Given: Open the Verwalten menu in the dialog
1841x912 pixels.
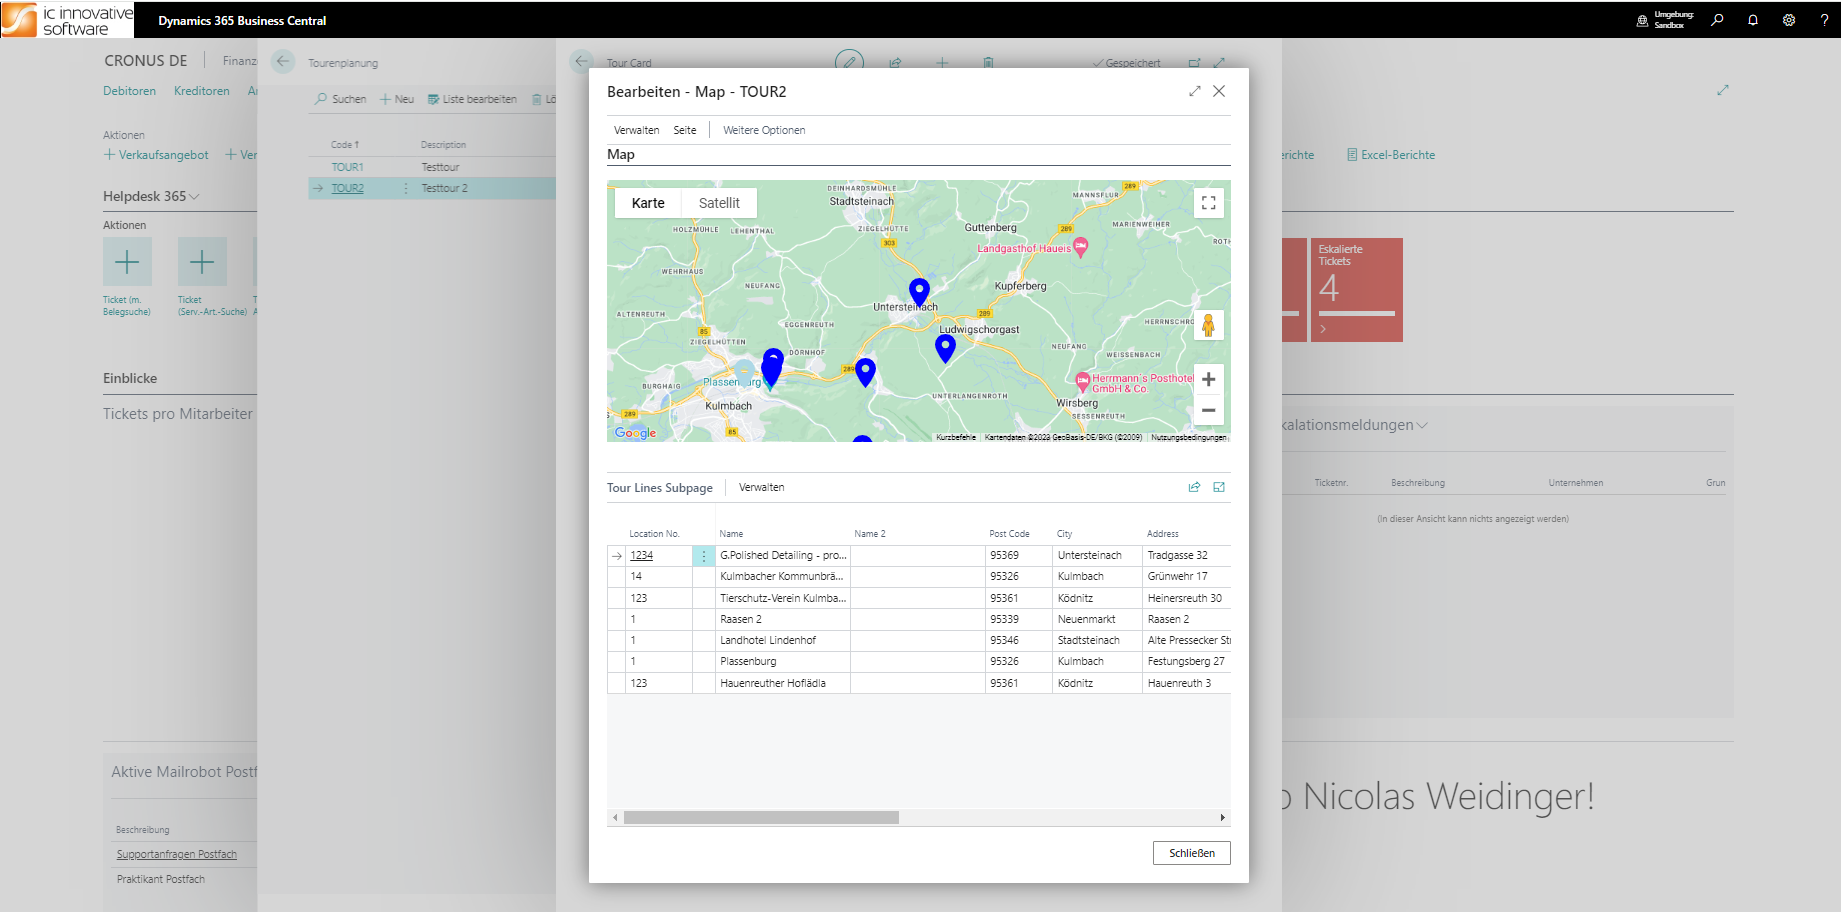Looking at the screenshot, I should point(637,129).
